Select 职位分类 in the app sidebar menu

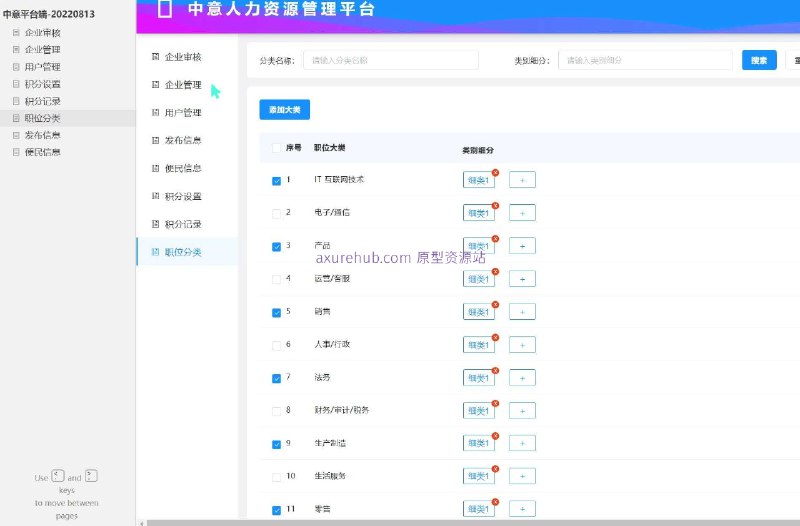click(x=187, y=252)
